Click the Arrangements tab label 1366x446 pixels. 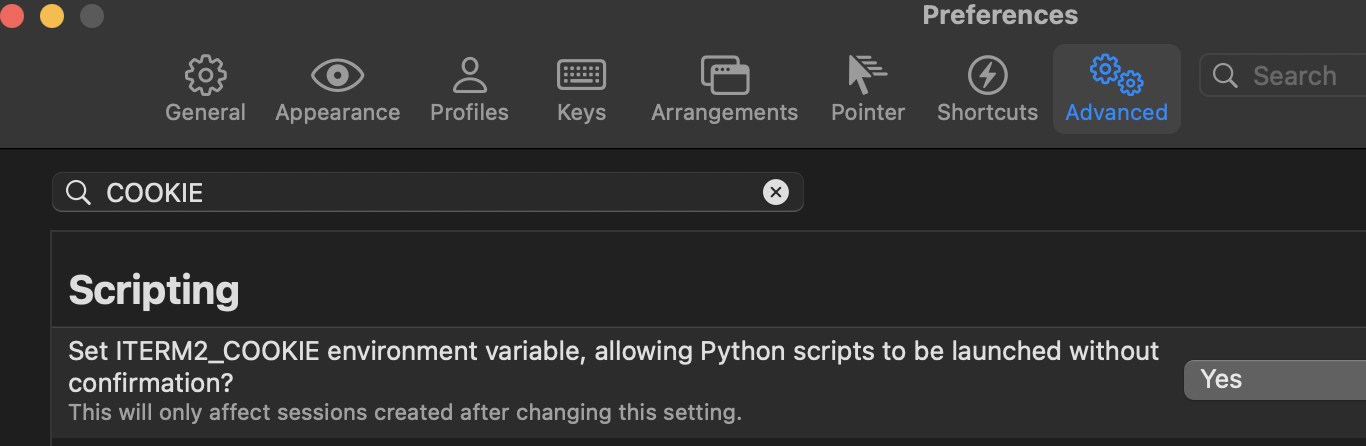[x=725, y=113]
